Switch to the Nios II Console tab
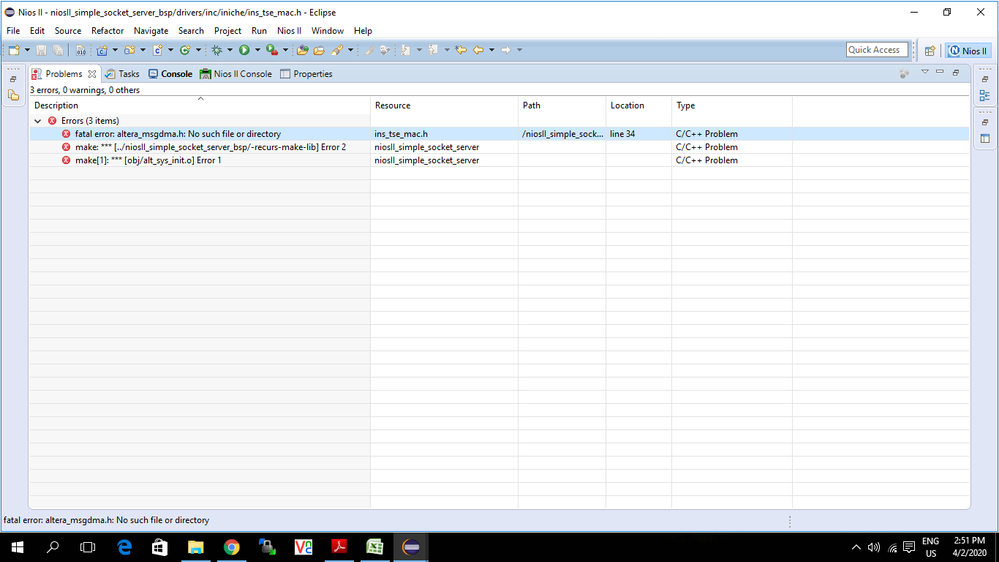 pyautogui.click(x=235, y=74)
